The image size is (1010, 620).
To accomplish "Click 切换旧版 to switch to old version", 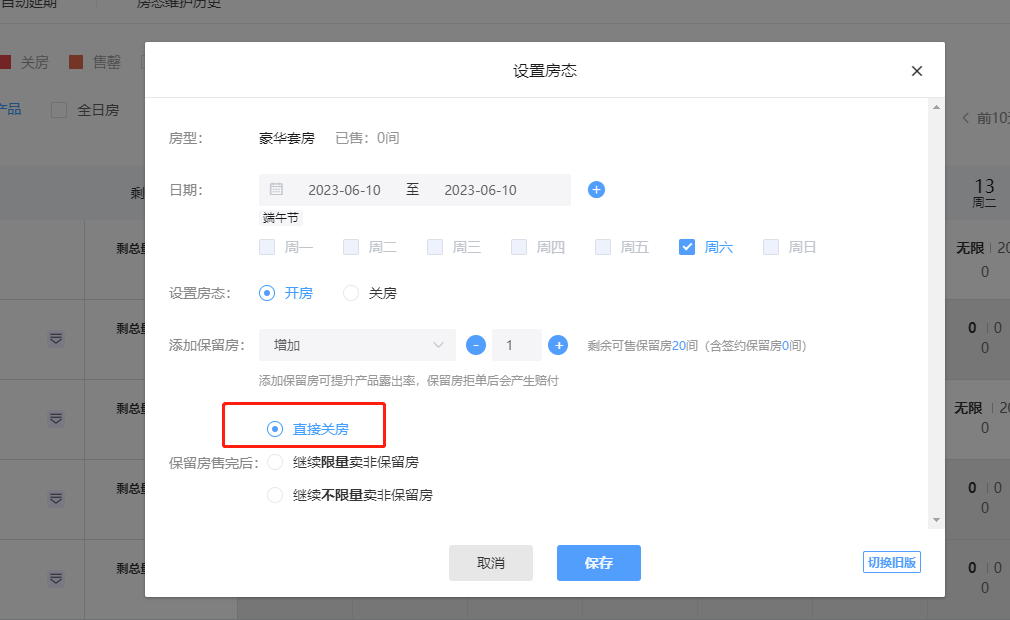I will point(891,562).
